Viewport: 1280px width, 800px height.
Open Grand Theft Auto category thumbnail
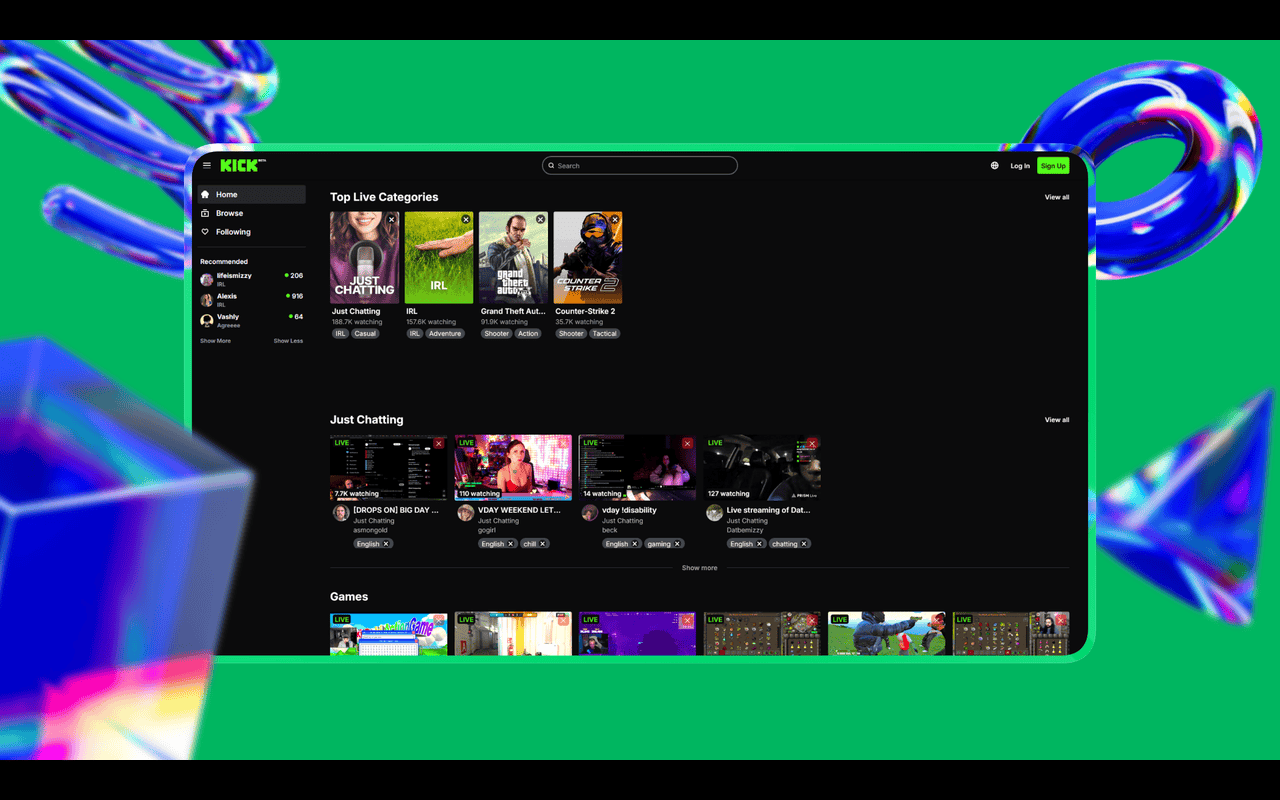click(x=514, y=257)
